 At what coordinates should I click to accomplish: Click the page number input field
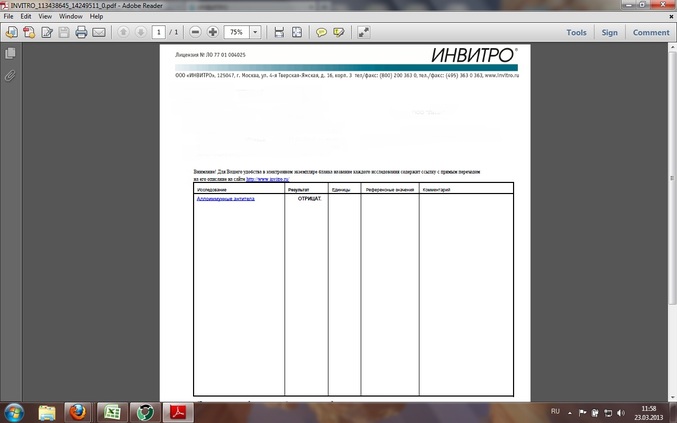pyautogui.click(x=159, y=32)
